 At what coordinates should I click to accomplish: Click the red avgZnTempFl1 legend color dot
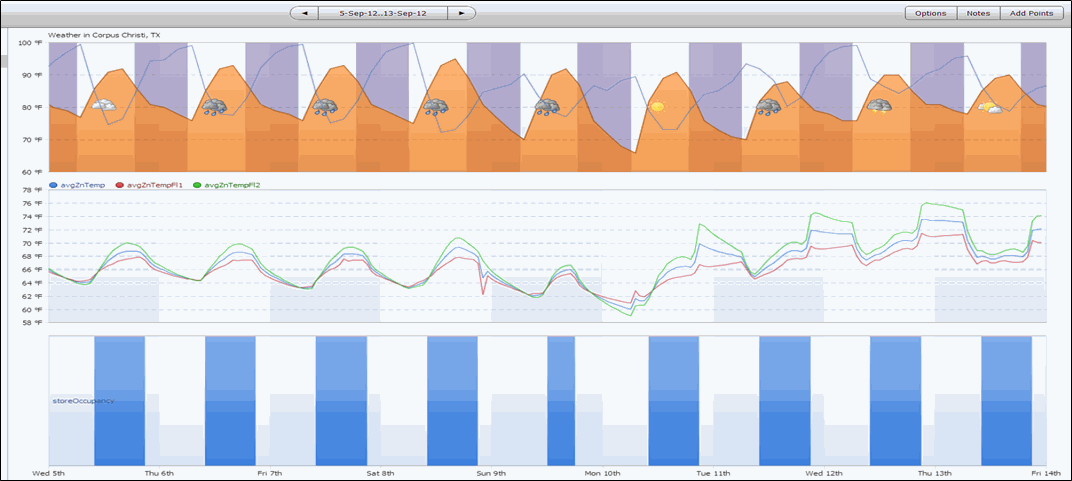120,185
